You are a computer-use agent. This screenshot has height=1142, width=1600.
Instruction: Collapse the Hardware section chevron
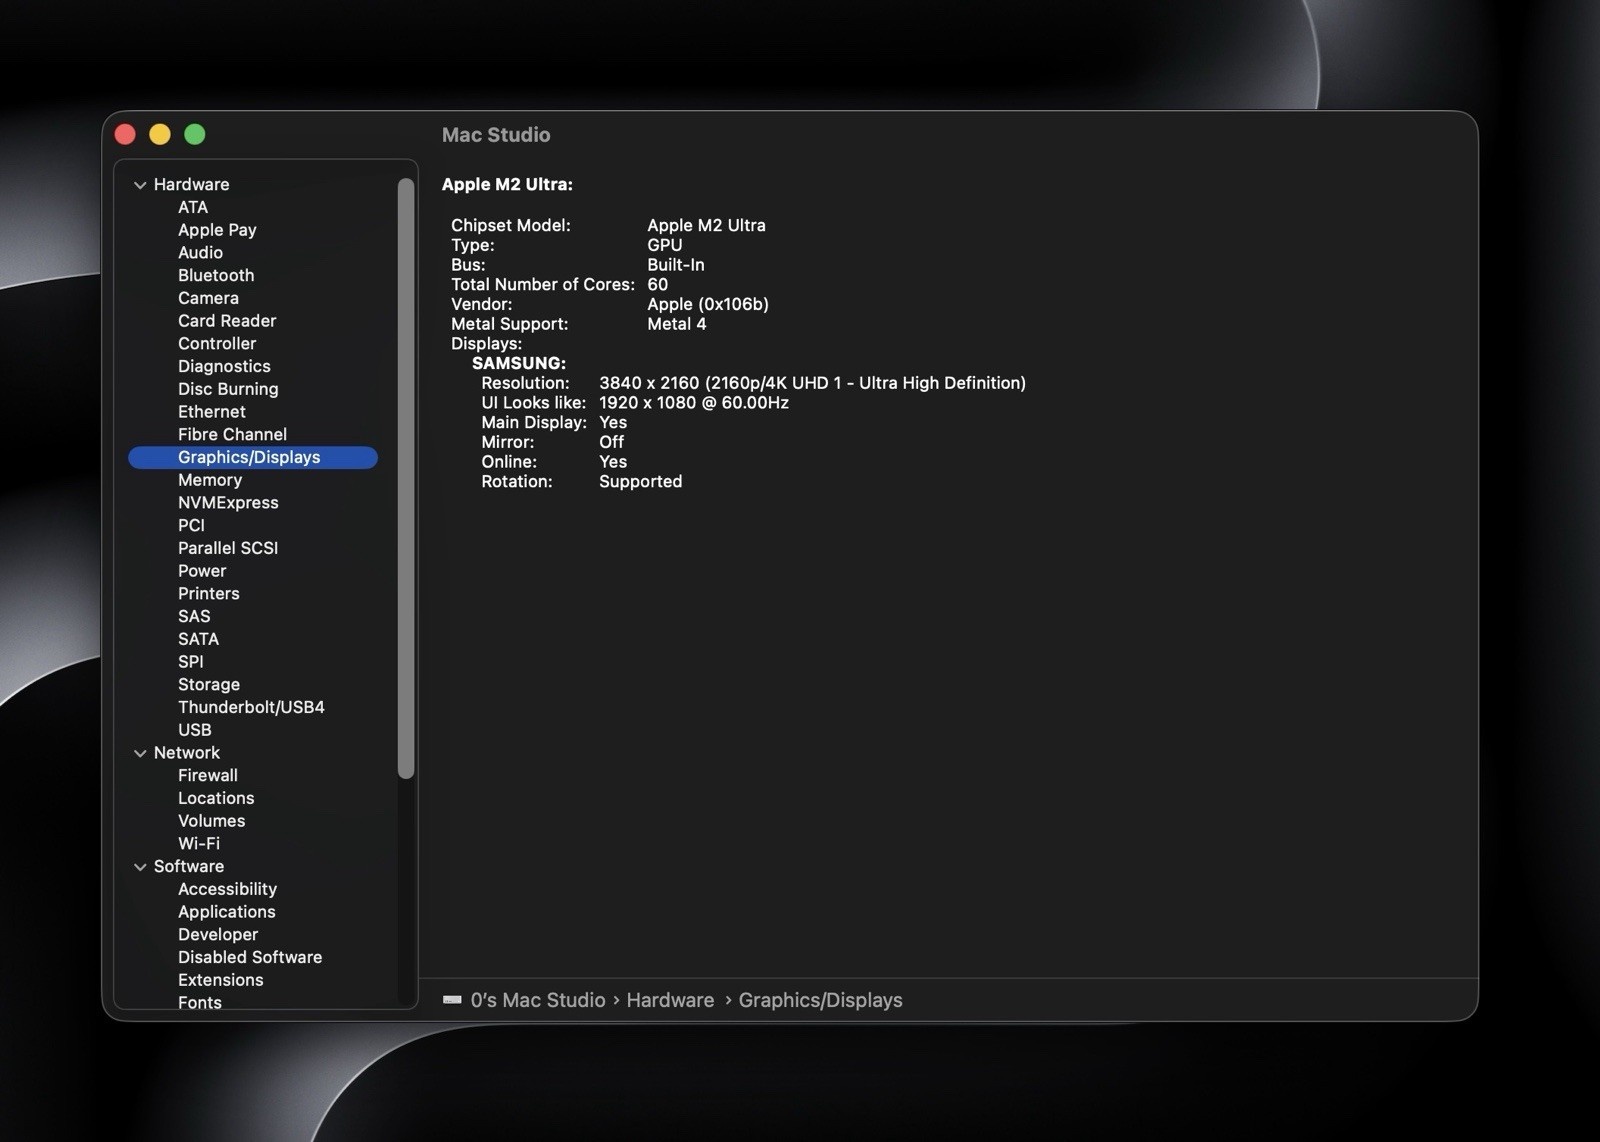(140, 185)
